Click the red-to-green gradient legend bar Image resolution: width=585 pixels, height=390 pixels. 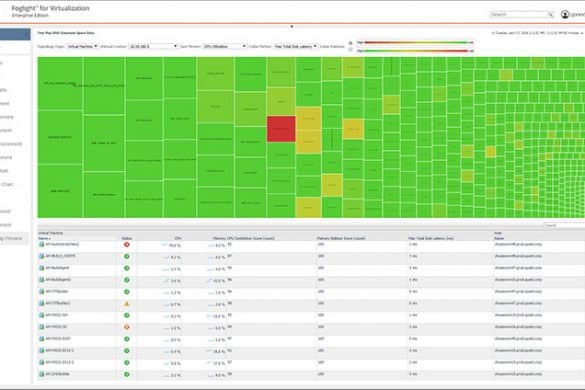pos(415,43)
